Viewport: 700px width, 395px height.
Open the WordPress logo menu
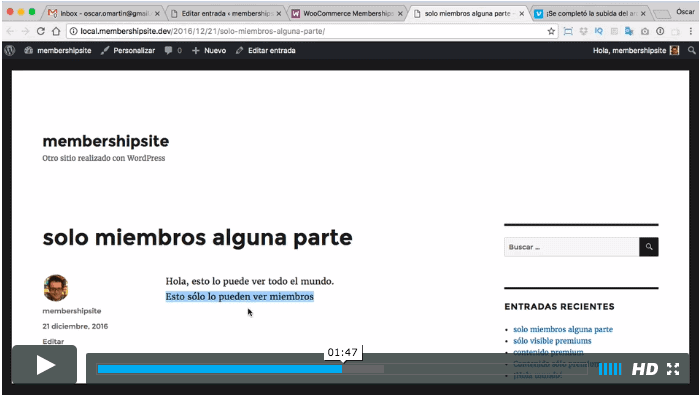10,50
